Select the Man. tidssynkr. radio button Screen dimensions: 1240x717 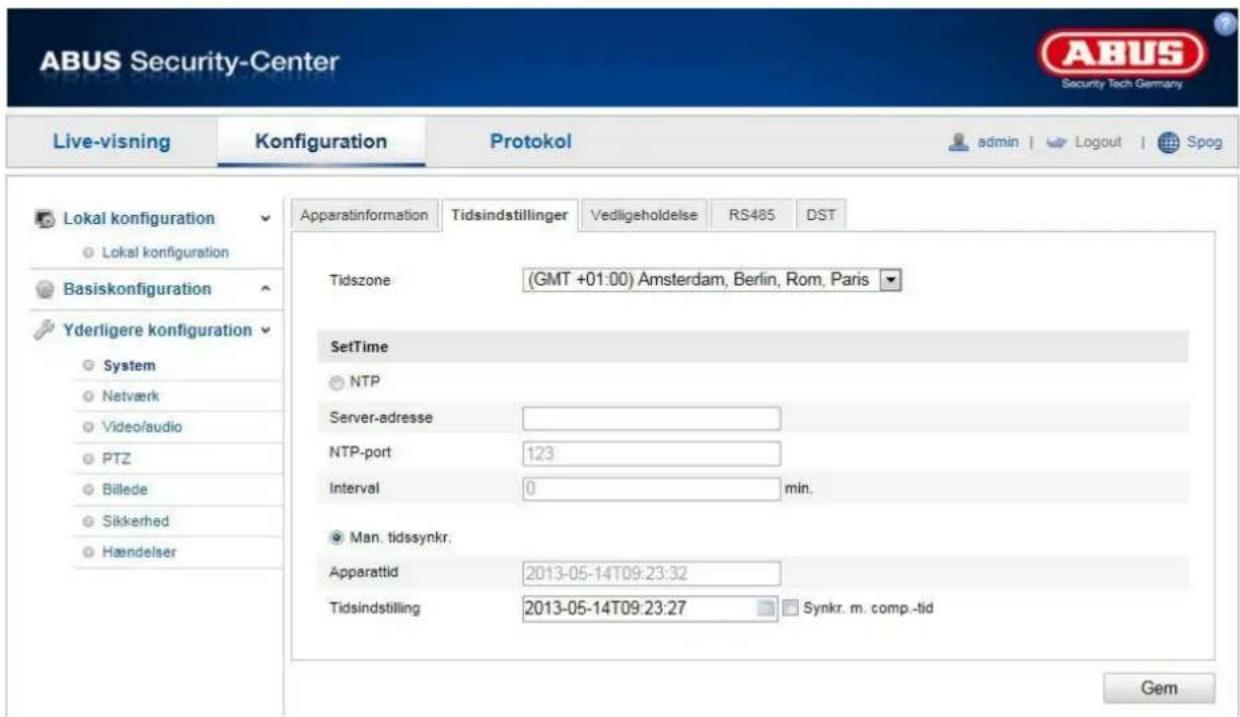tap(335, 537)
